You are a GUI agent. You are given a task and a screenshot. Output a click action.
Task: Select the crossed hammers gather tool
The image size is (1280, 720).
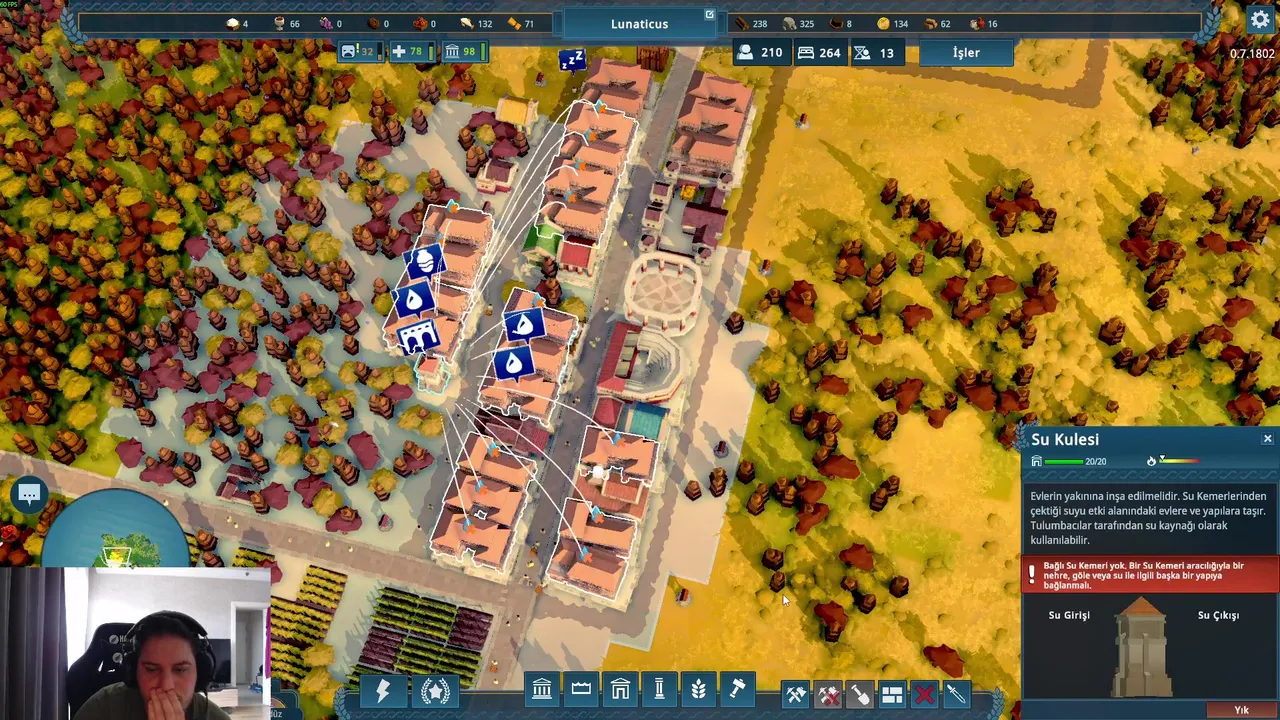tap(796, 694)
